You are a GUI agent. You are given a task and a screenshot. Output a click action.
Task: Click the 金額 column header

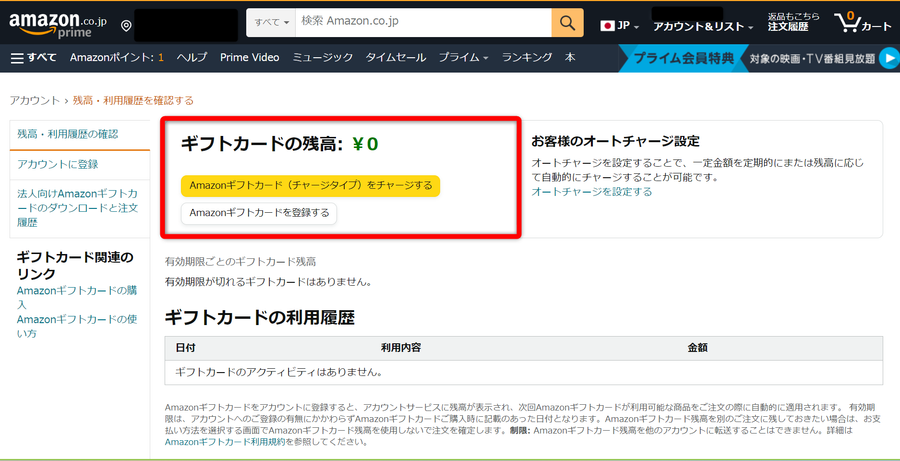coord(697,347)
